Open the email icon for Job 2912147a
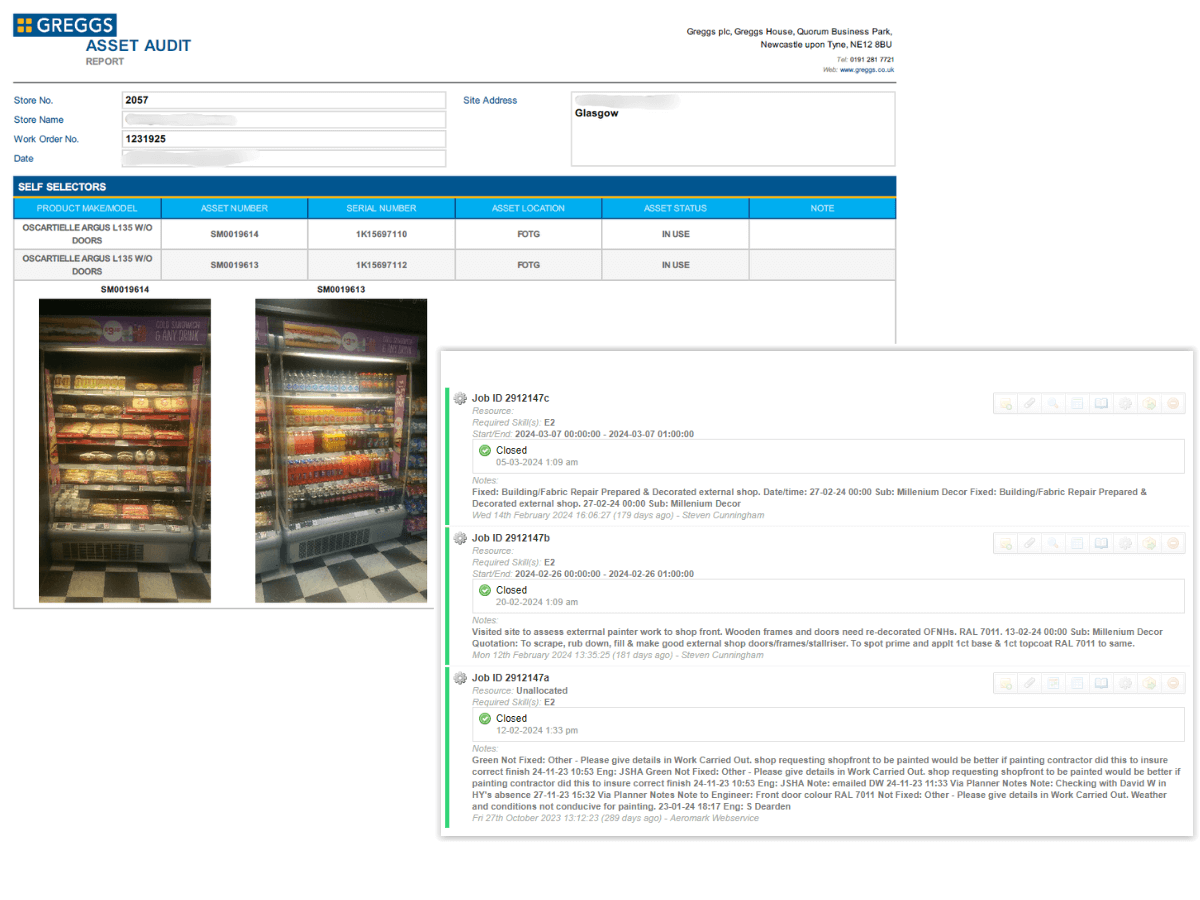Screen dimensions: 1200x900 1006,683
